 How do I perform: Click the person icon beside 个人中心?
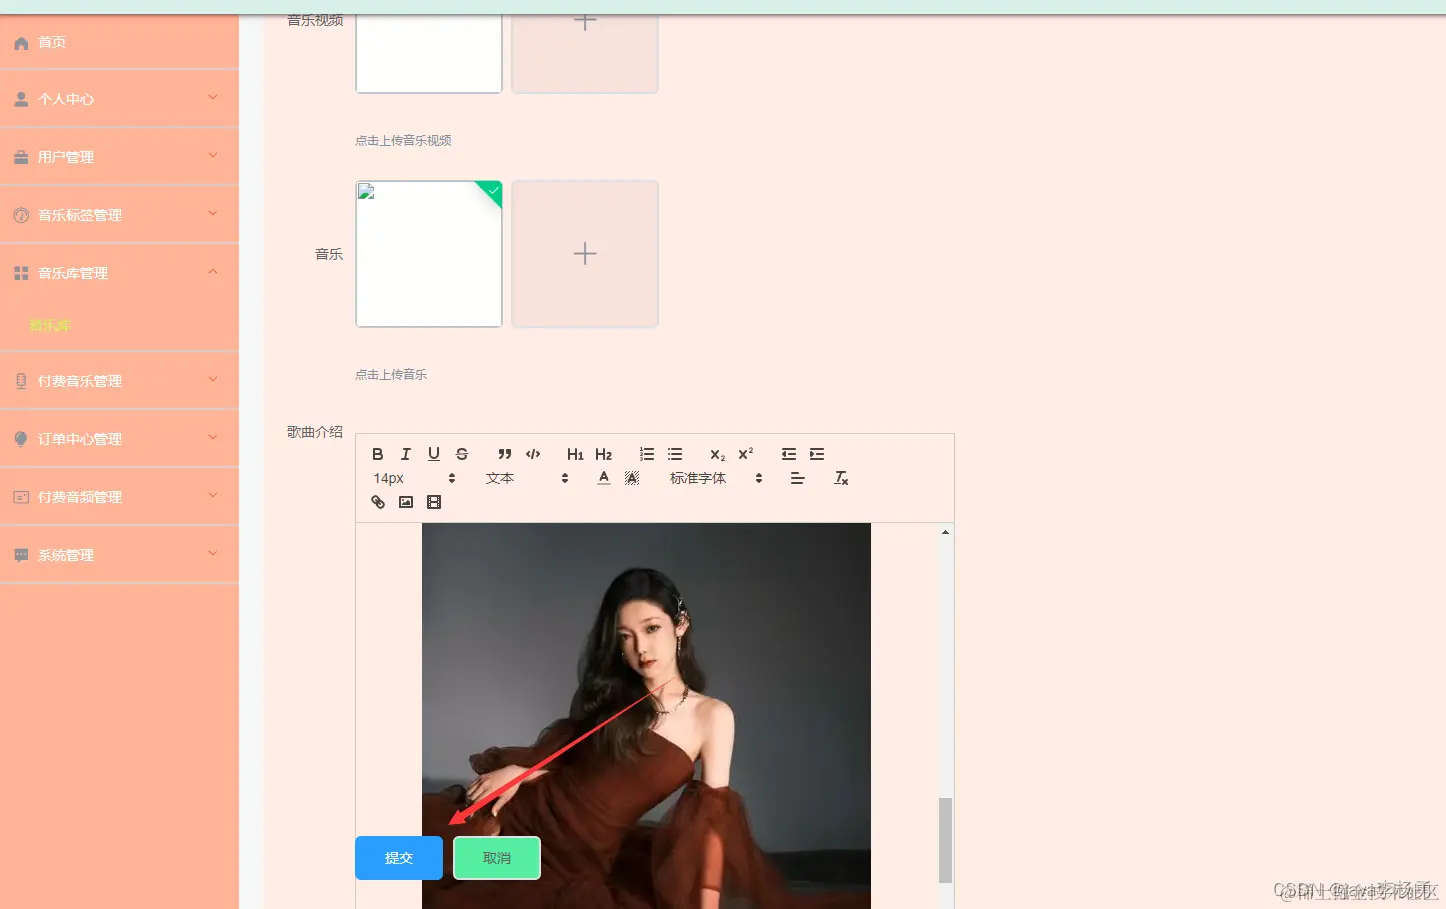click(21, 99)
